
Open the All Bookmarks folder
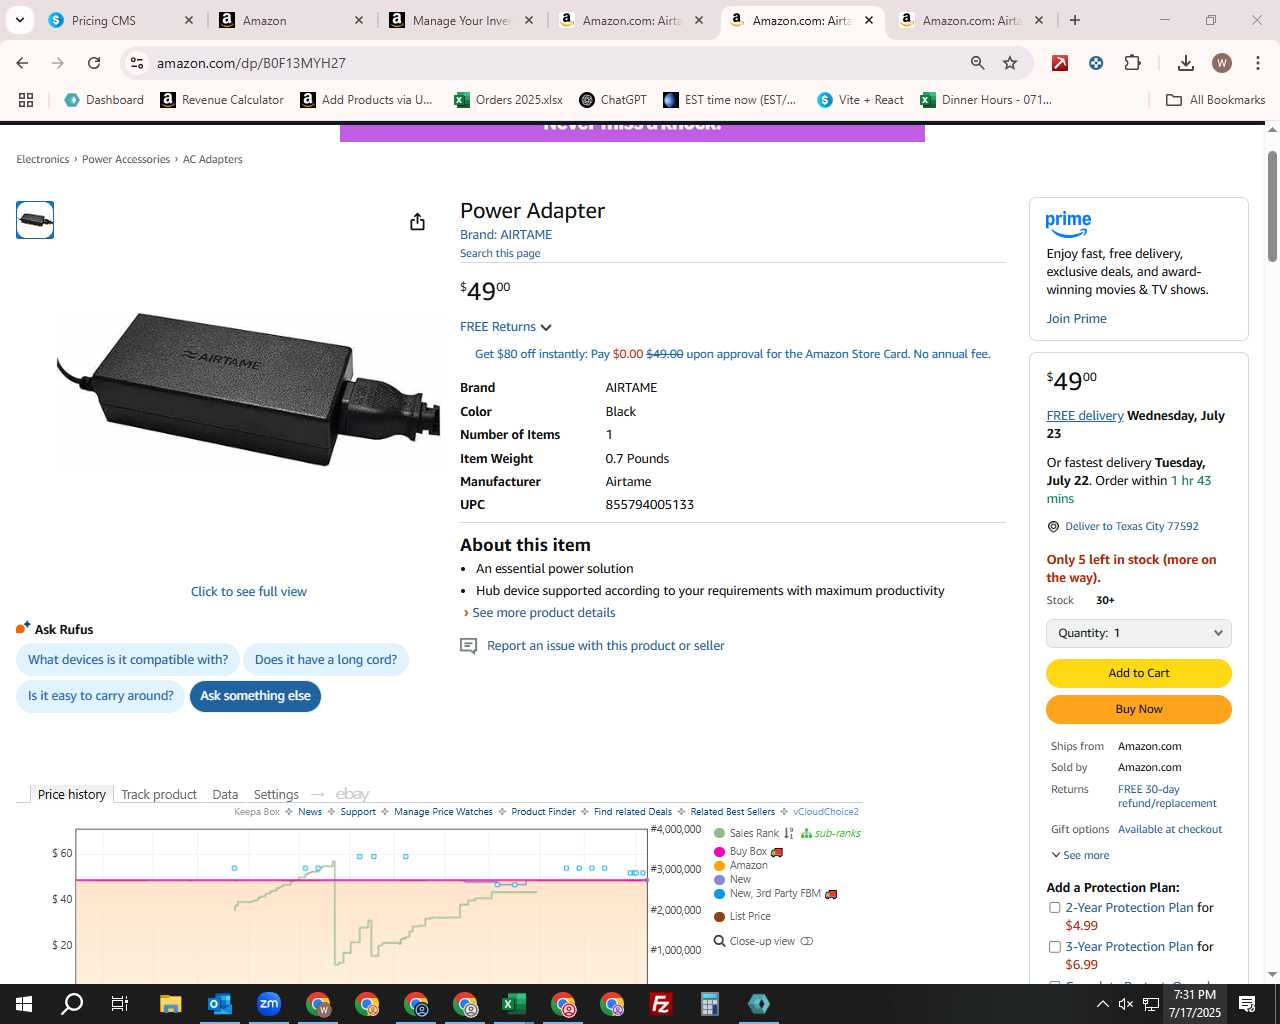pyautogui.click(x=1216, y=100)
